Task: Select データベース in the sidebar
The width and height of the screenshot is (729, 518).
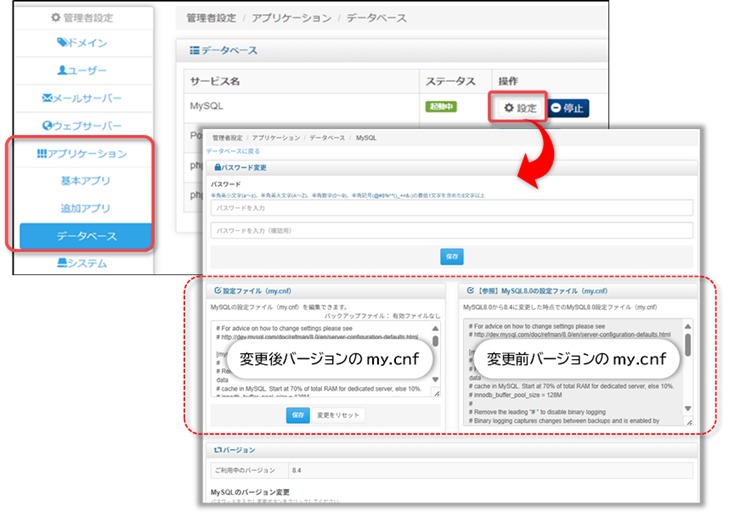Action: (84, 237)
